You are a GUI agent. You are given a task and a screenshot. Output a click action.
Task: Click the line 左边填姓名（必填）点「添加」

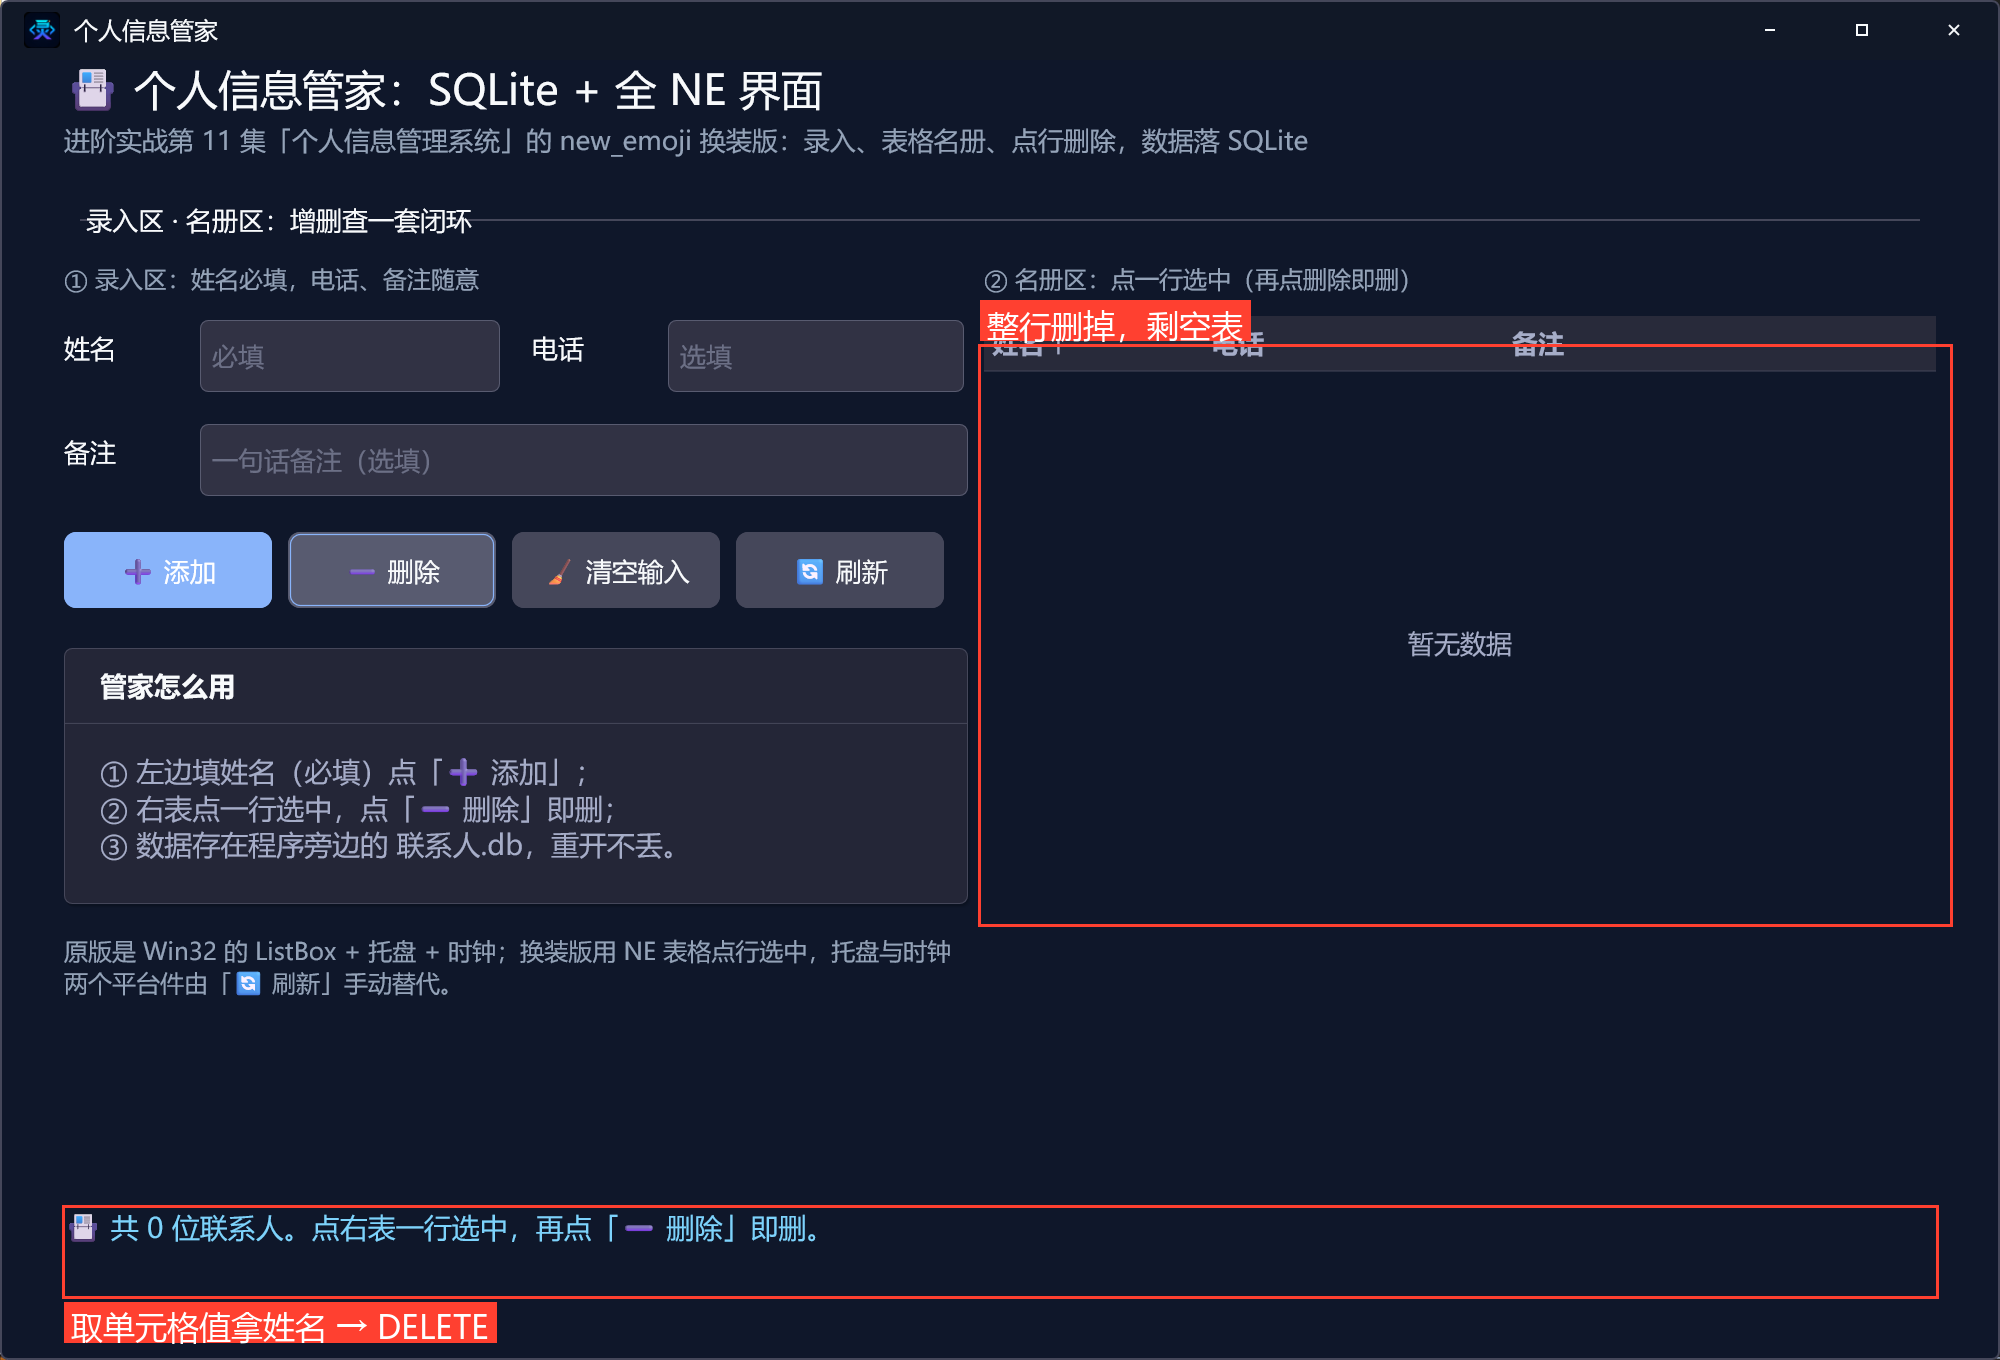pos(344,772)
